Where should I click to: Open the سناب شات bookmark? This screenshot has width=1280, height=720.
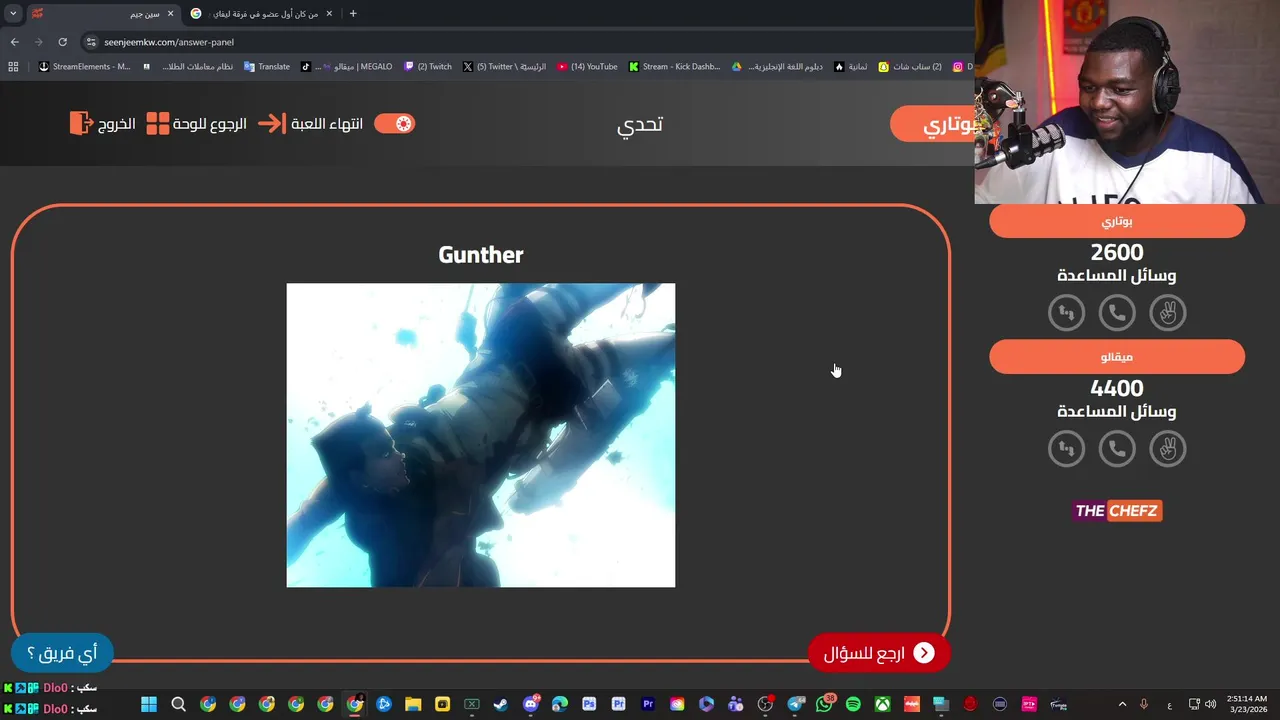(910, 67)
